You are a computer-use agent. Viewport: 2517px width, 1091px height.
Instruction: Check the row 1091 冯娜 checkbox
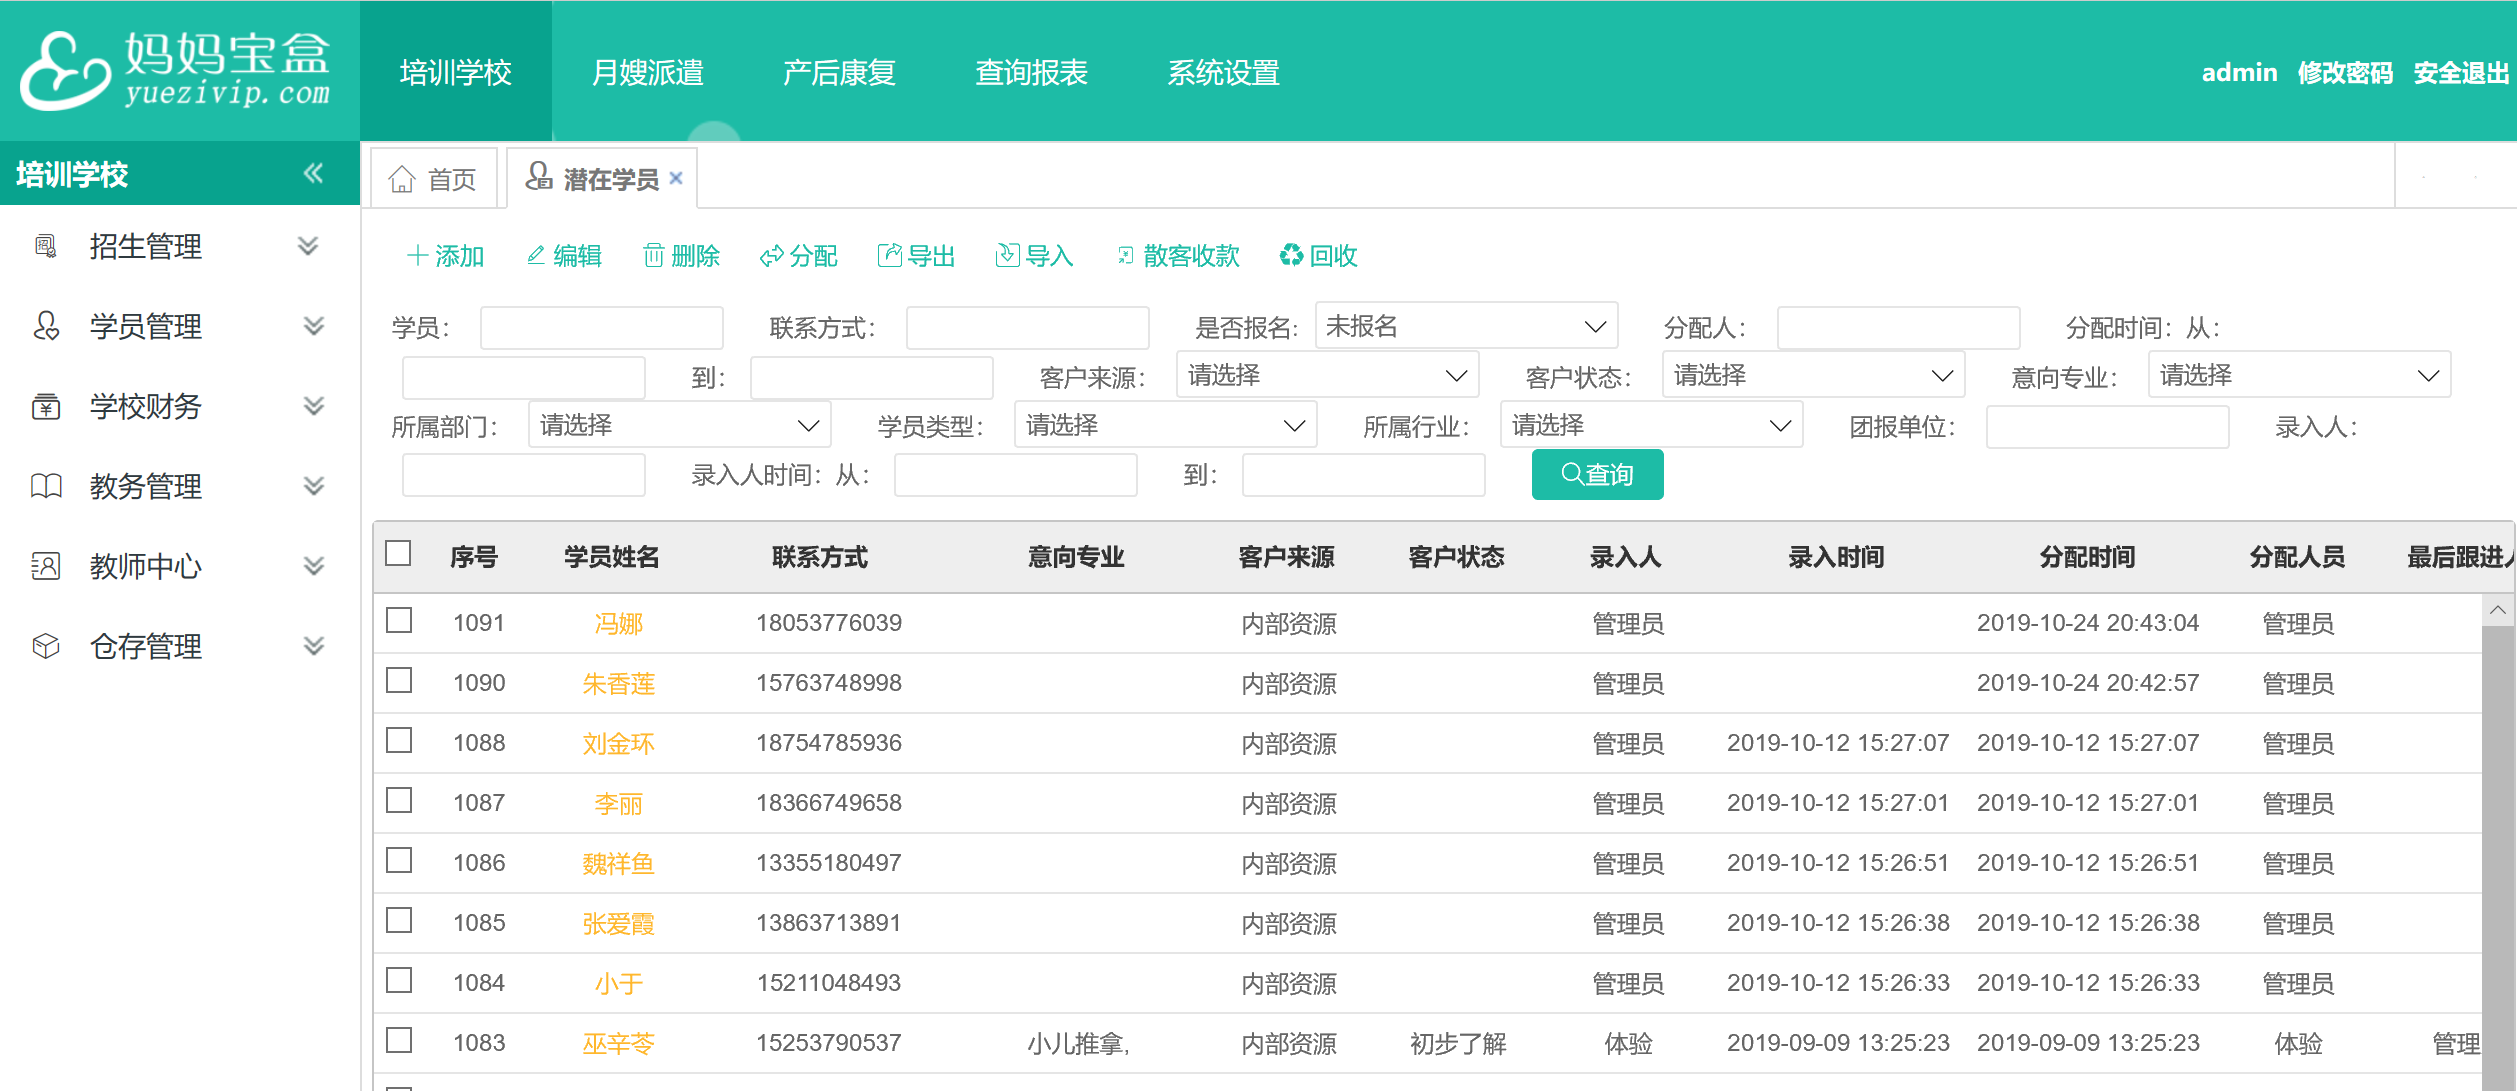[x=399, y=621]
